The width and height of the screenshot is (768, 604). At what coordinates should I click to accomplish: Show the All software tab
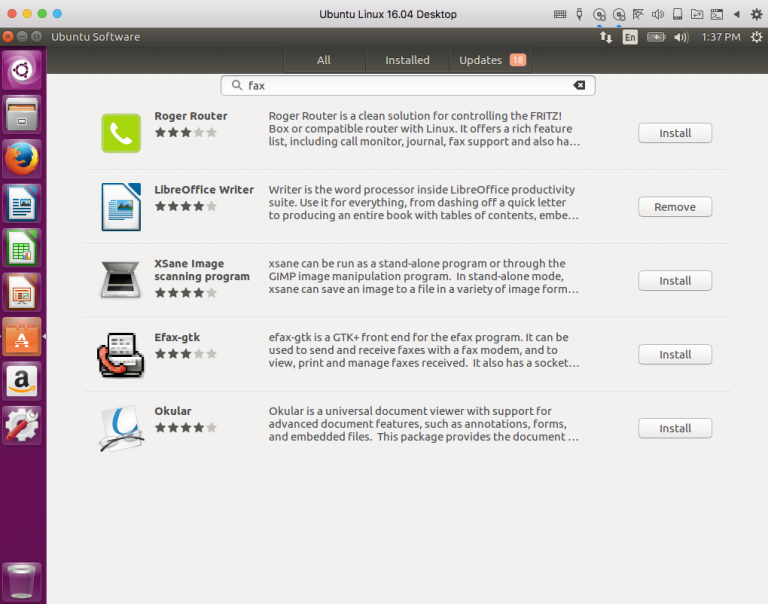[324, 60]
